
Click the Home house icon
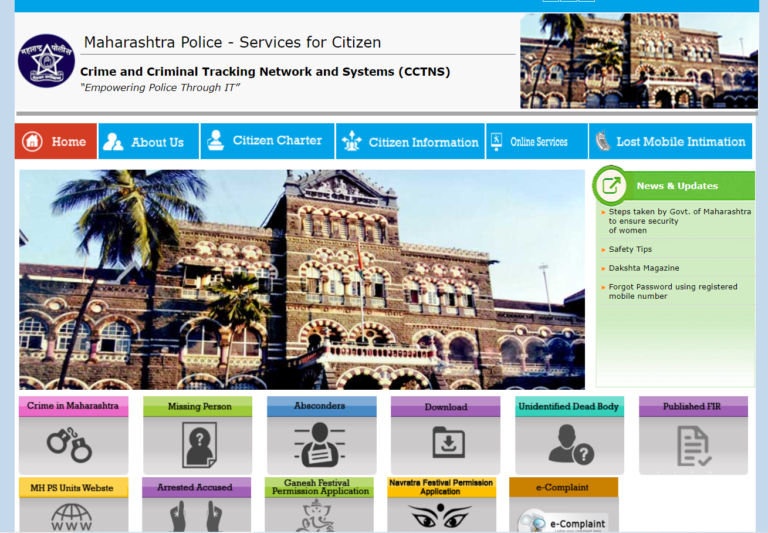(x=32, y=142)
